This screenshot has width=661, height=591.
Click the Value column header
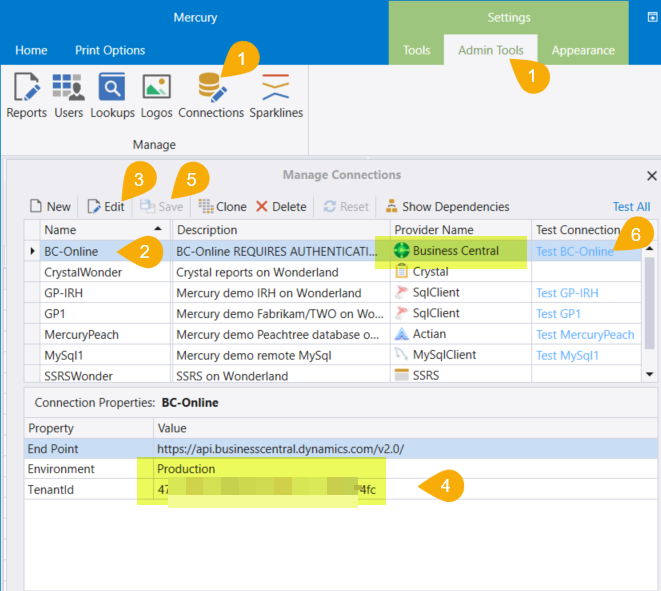[x=405, y=428]
